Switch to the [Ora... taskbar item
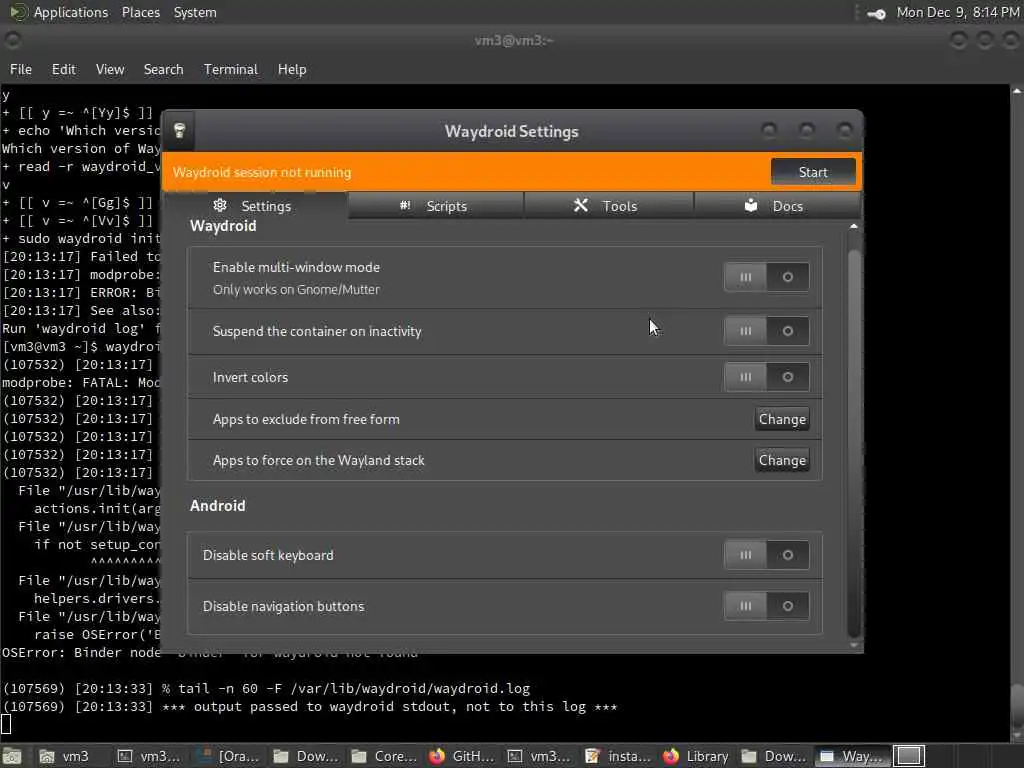The height and width of the screenshot is (768, 1024). tap(230, 756)
